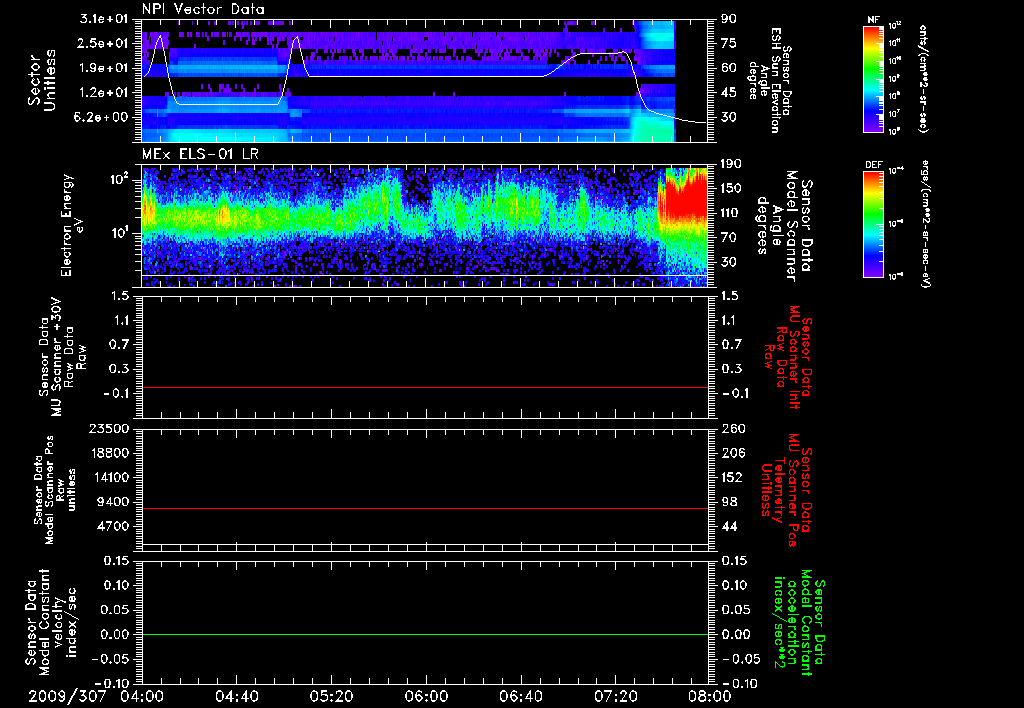Select the 07:20 time axis label

[614, 696]
